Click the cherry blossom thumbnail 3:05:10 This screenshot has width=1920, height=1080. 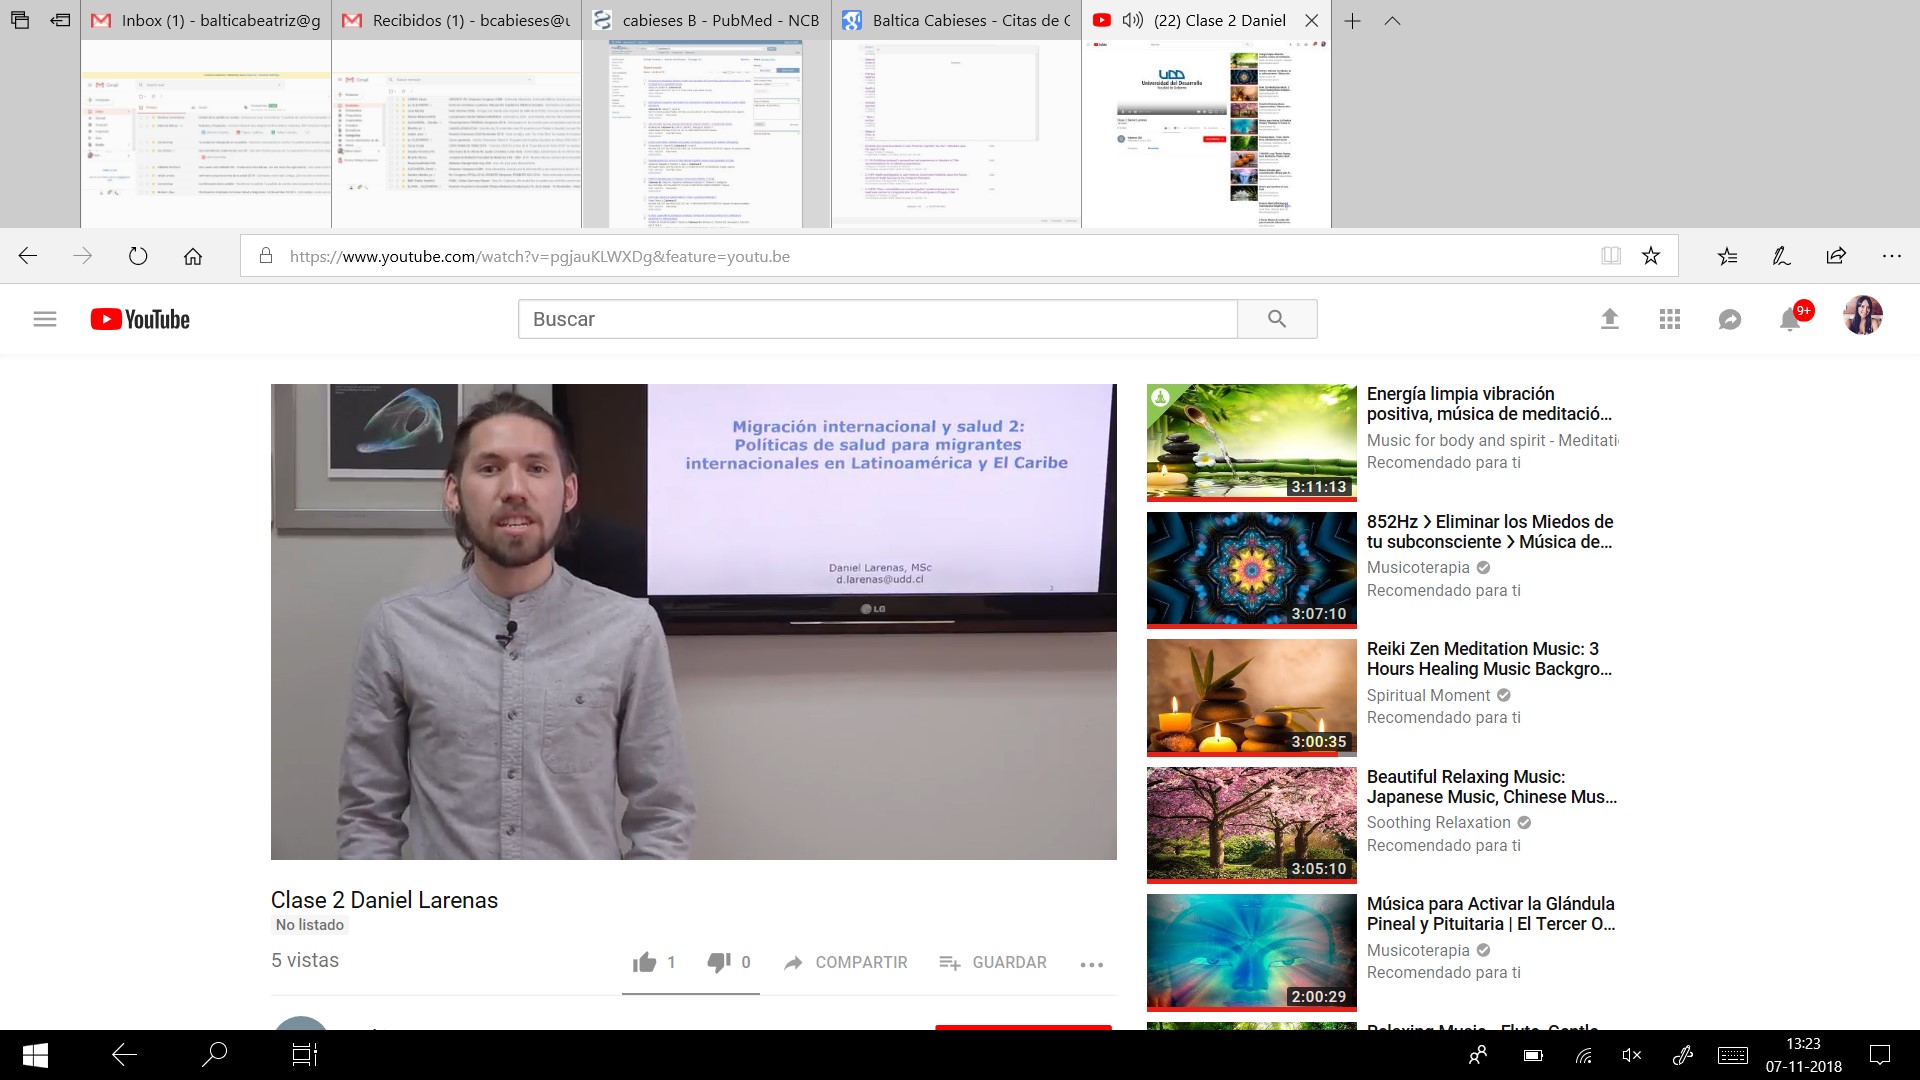(1251, 825)
